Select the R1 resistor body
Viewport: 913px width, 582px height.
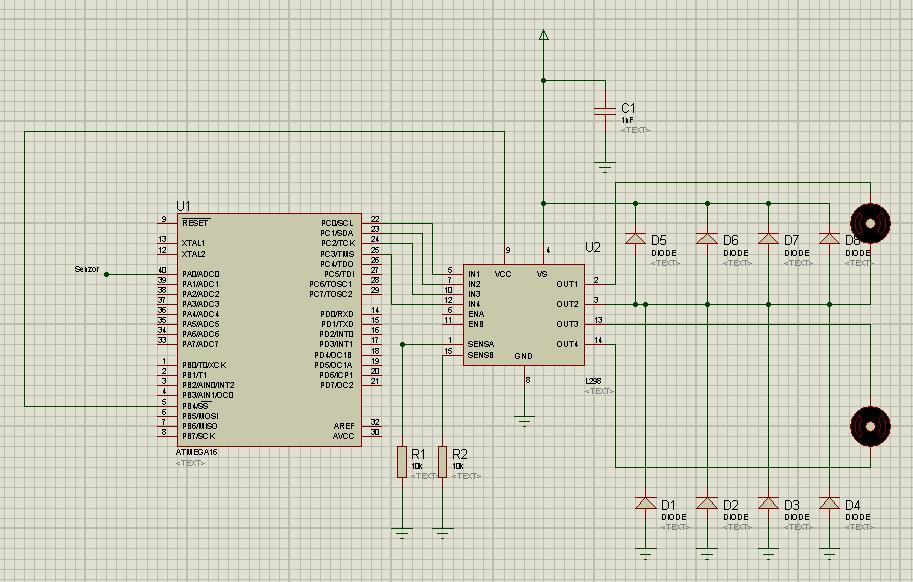pos(402,462)
